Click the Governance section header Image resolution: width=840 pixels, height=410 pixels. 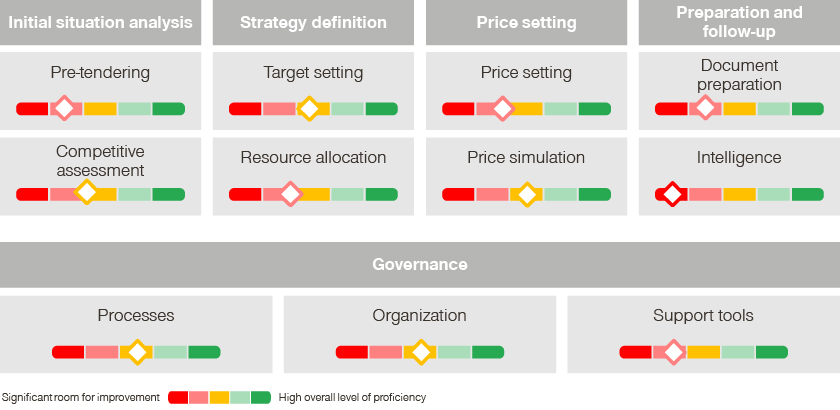click(x=420, y=265)
